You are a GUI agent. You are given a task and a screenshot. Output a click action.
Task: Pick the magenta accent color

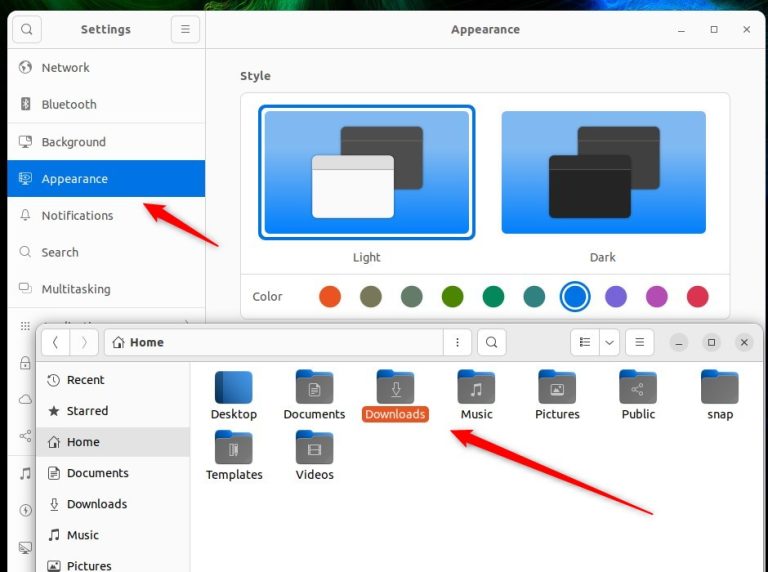pyautogui.click(x=657, y=297)
